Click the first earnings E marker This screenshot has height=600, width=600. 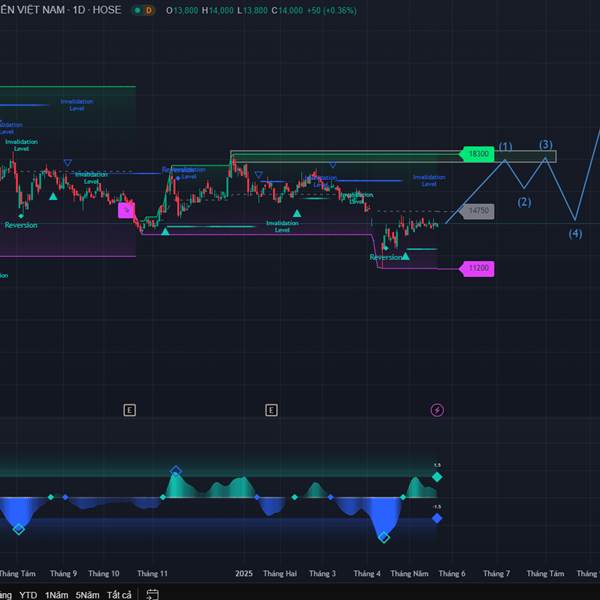click(x=129, y=411)
